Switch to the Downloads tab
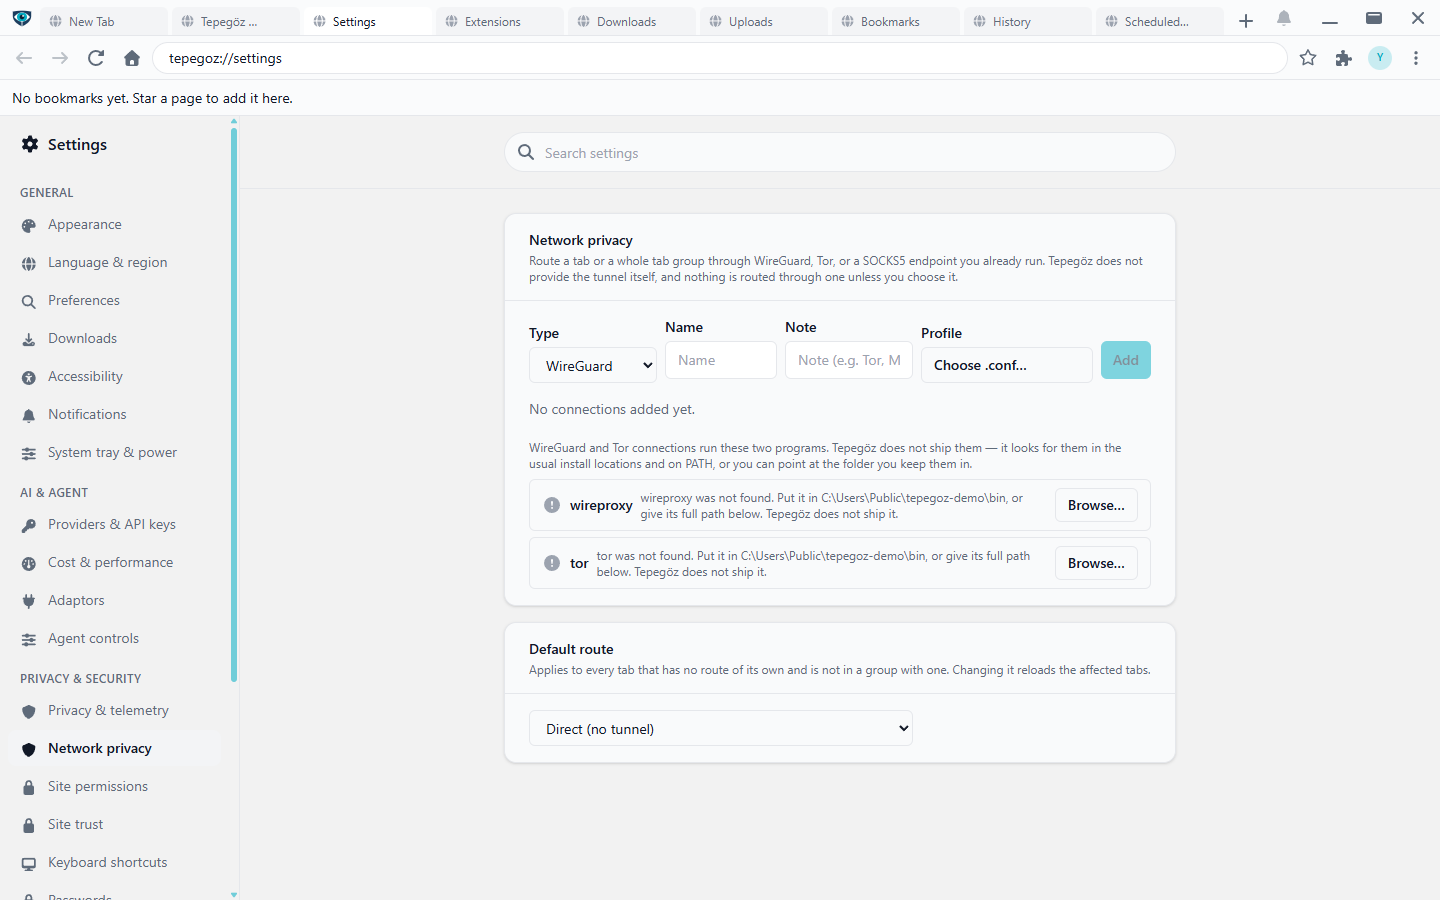Screen dimensions: 1440x900 (632, 21)
